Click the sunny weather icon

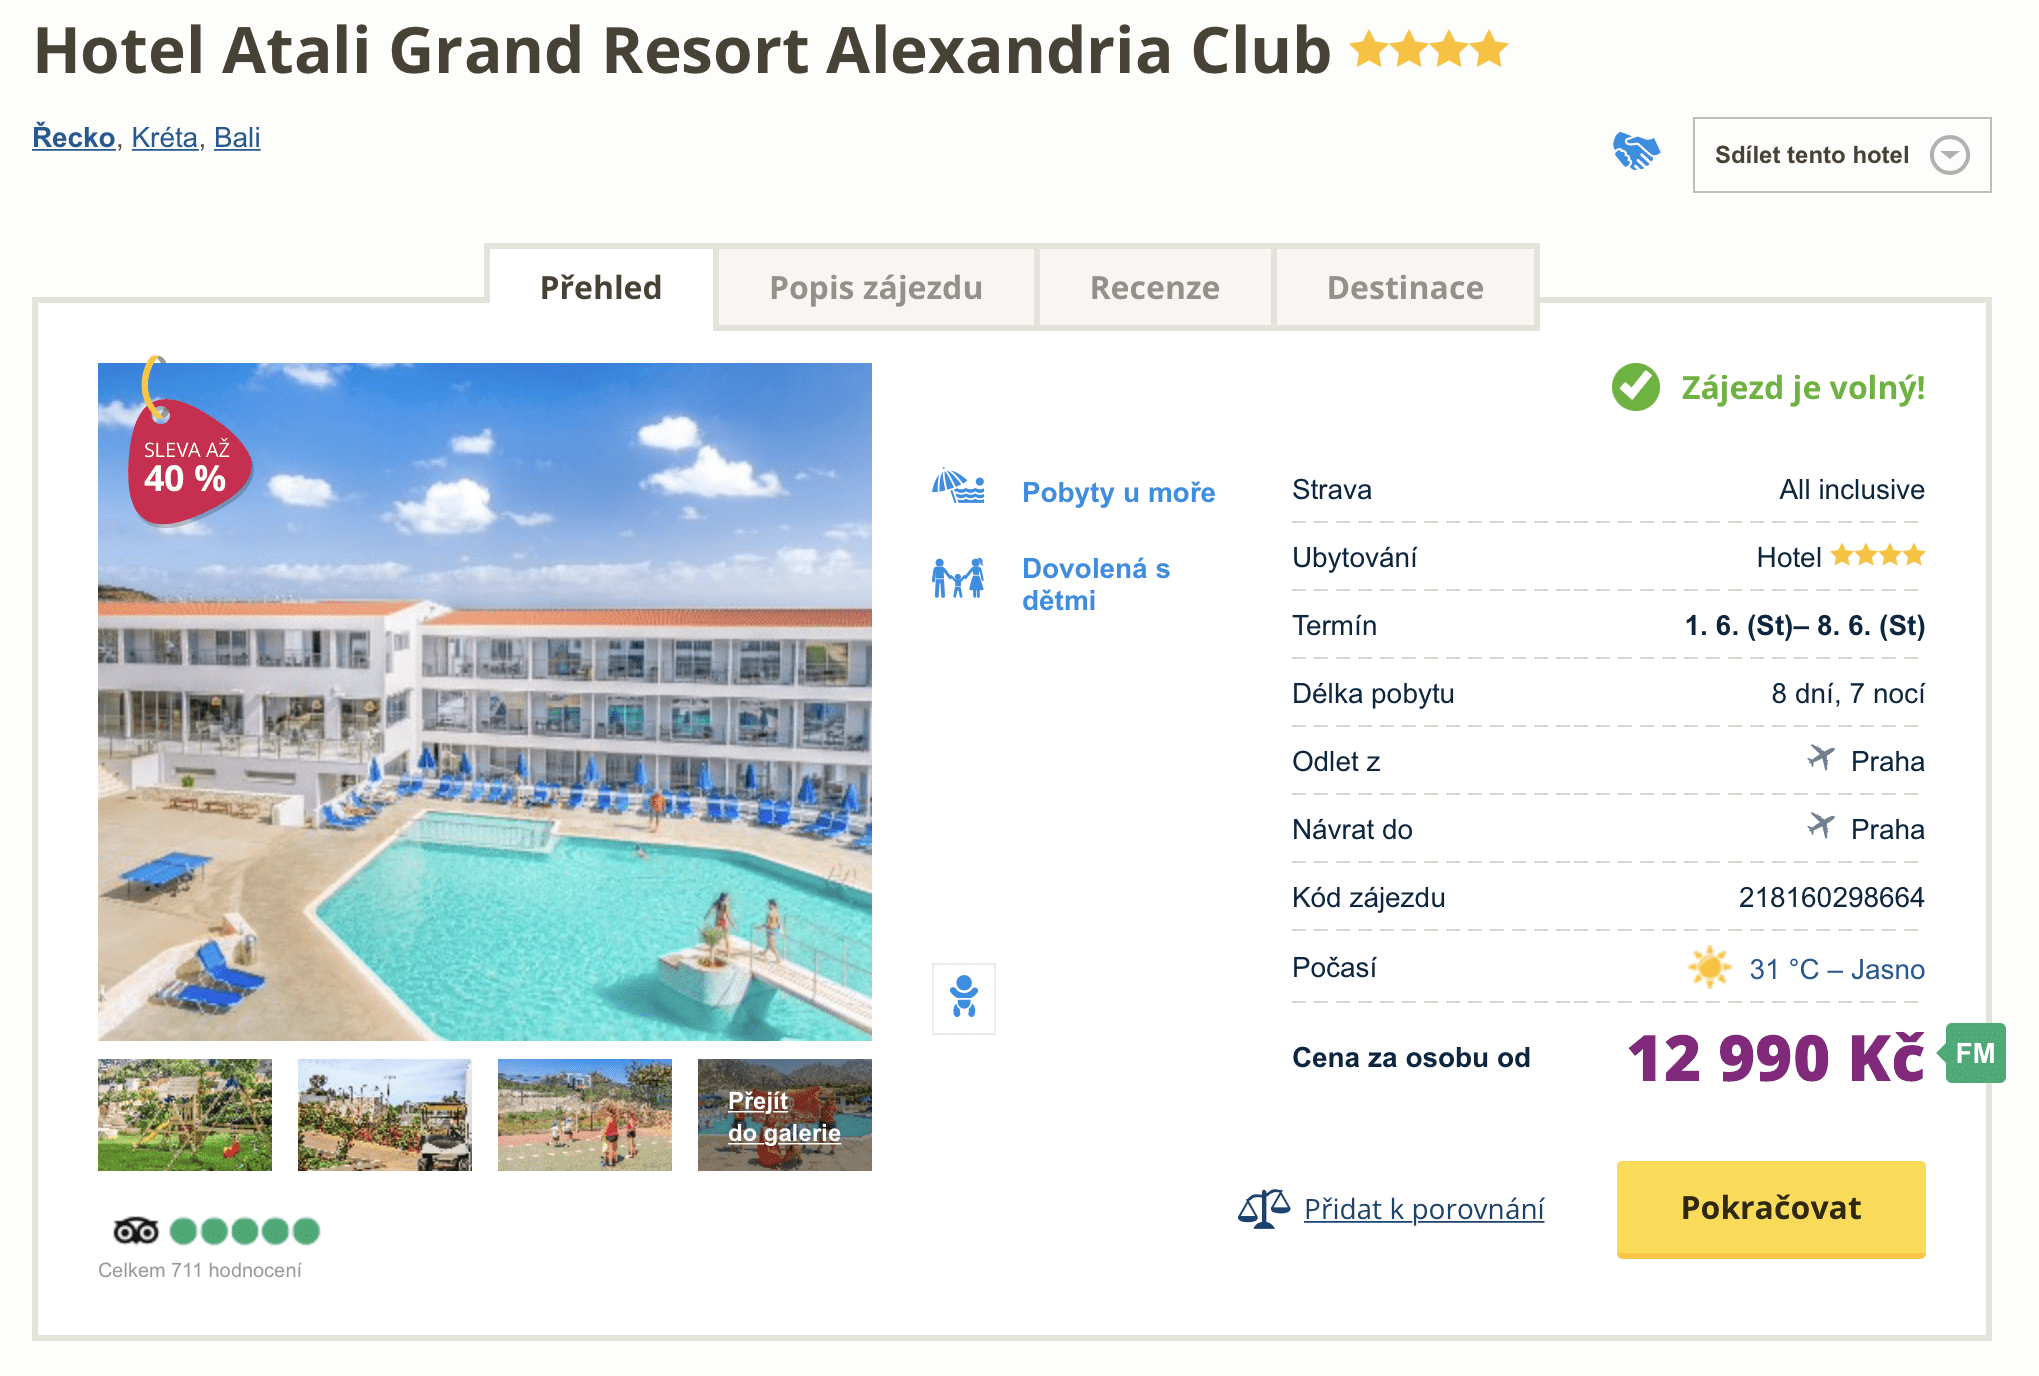1709,968
